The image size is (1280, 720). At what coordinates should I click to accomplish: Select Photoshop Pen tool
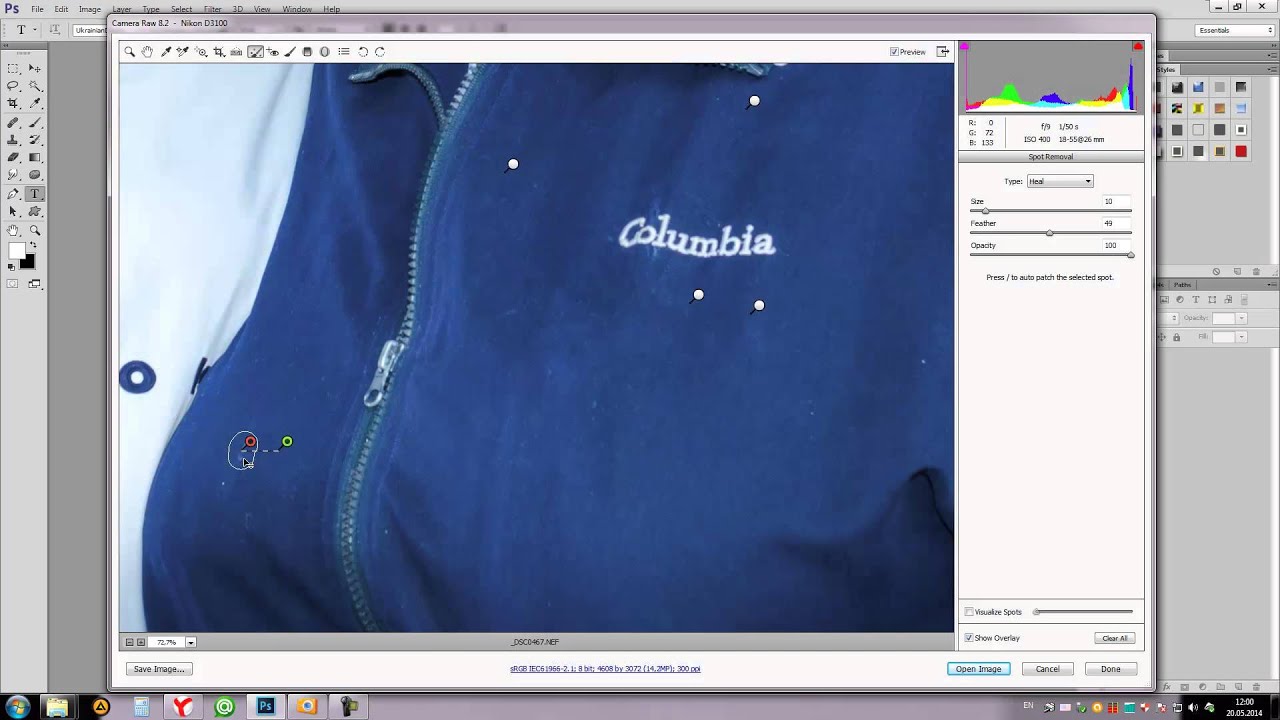click(x=13, y=194)
